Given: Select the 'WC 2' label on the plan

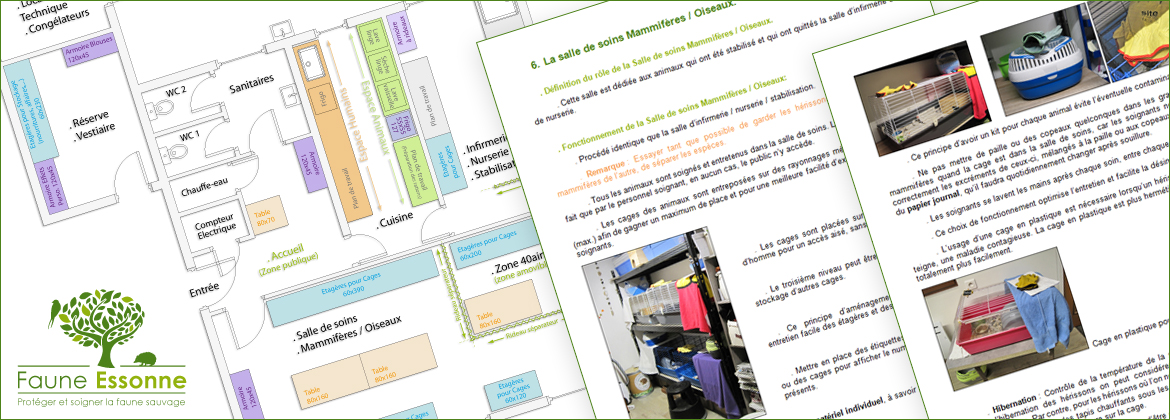Looking at the screenshot, I should (x=178, y=92).
